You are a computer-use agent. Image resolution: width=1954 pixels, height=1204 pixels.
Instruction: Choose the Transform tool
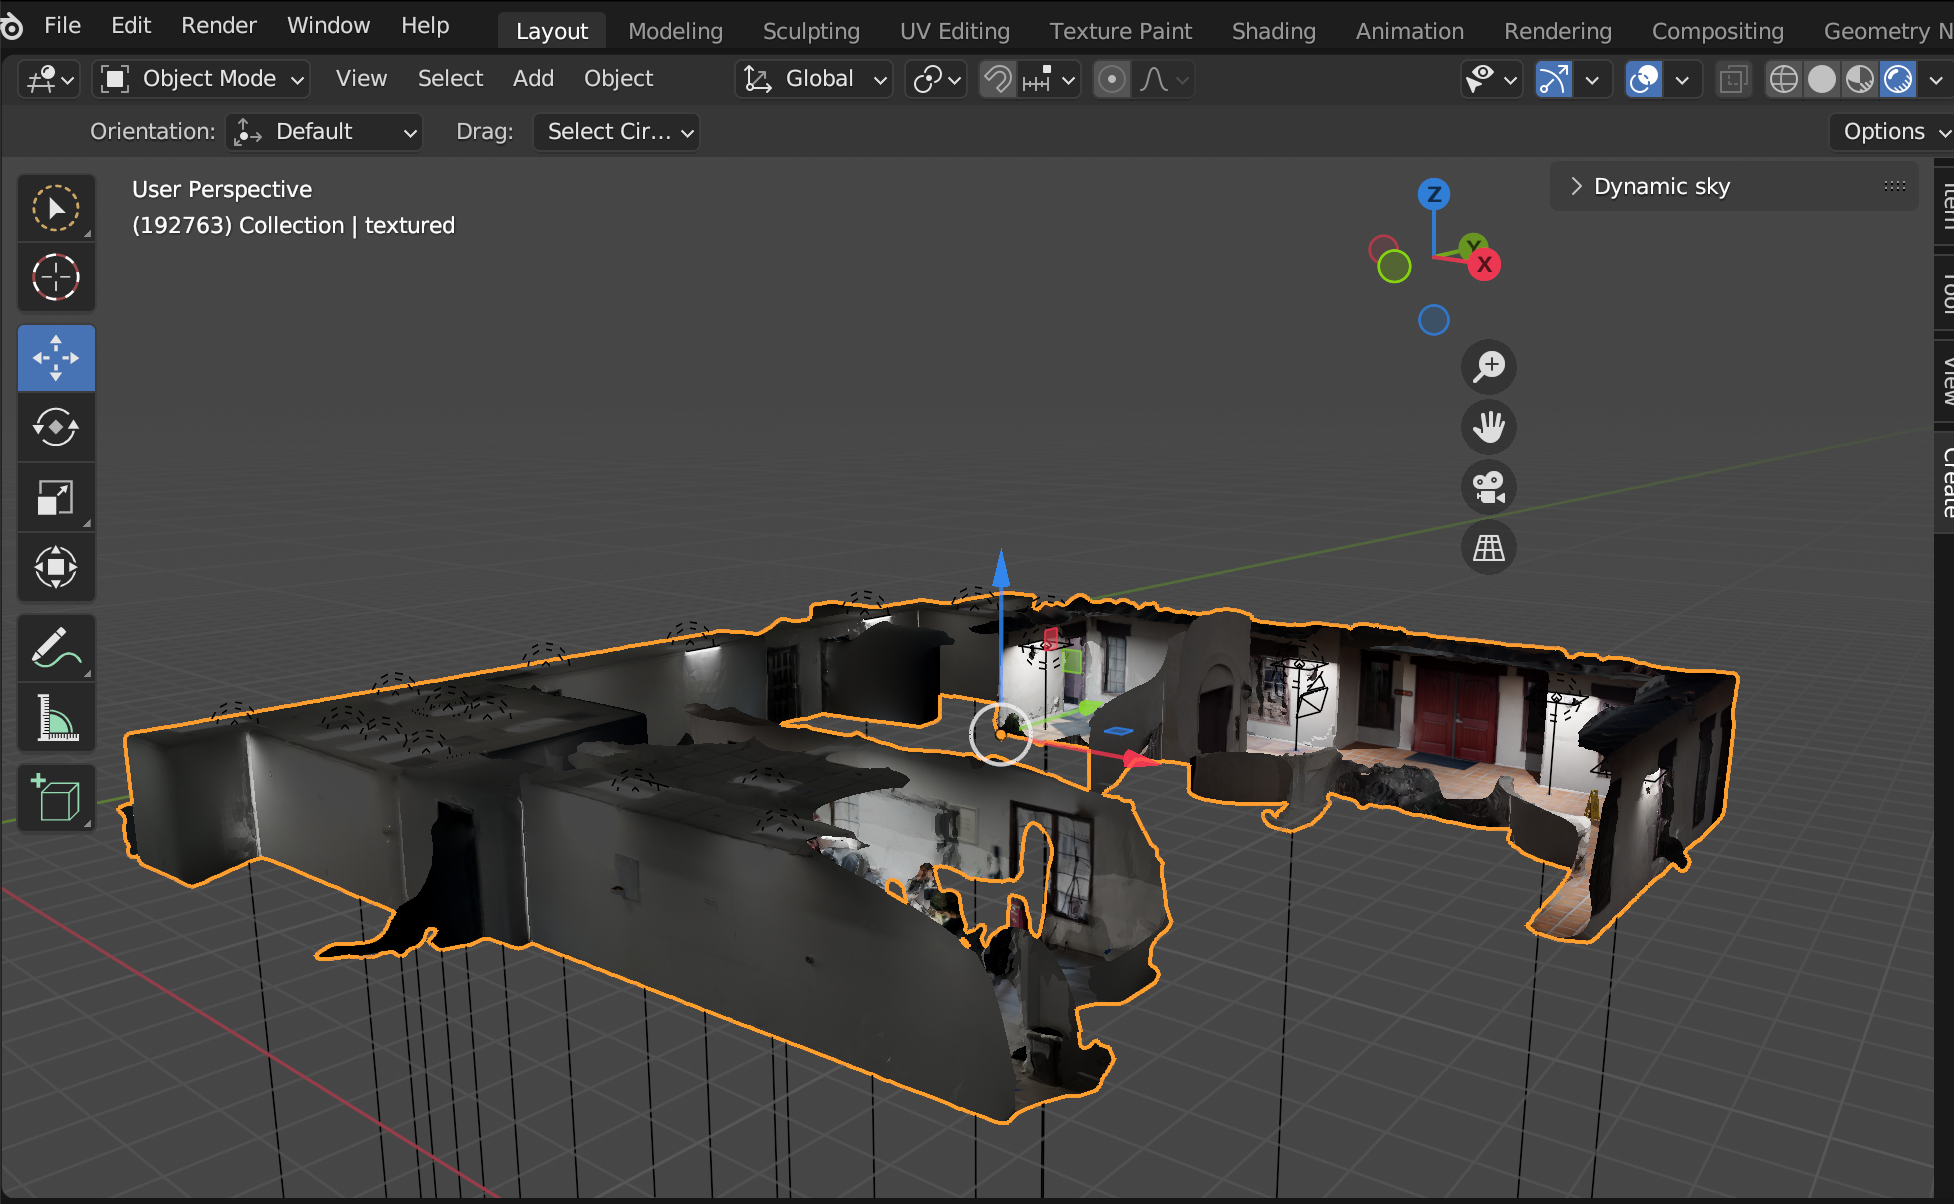pos(56,568)
